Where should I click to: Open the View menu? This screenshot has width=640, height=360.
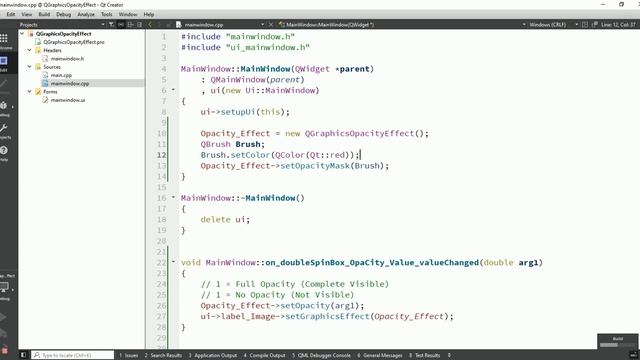[x=27, y=14]
